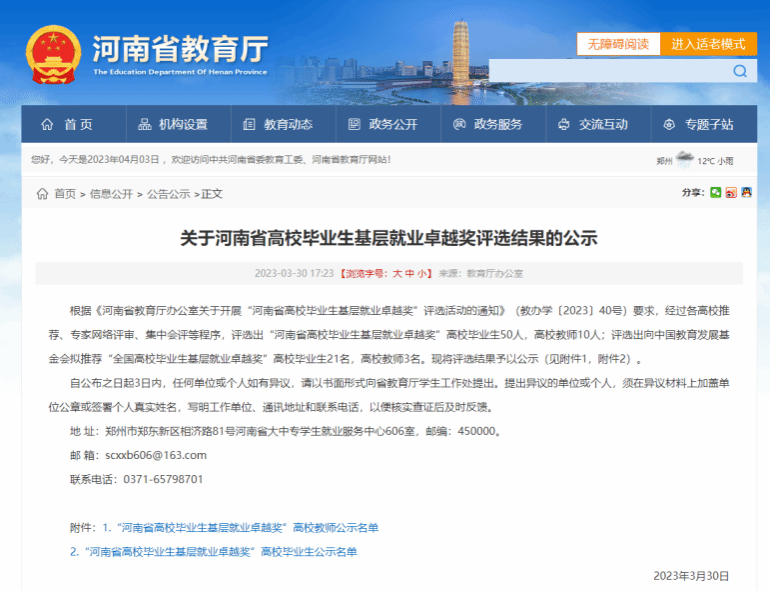This screenshot has height=591, width=770.
Task: Share the article to Weibo
Action: [731, 193]
